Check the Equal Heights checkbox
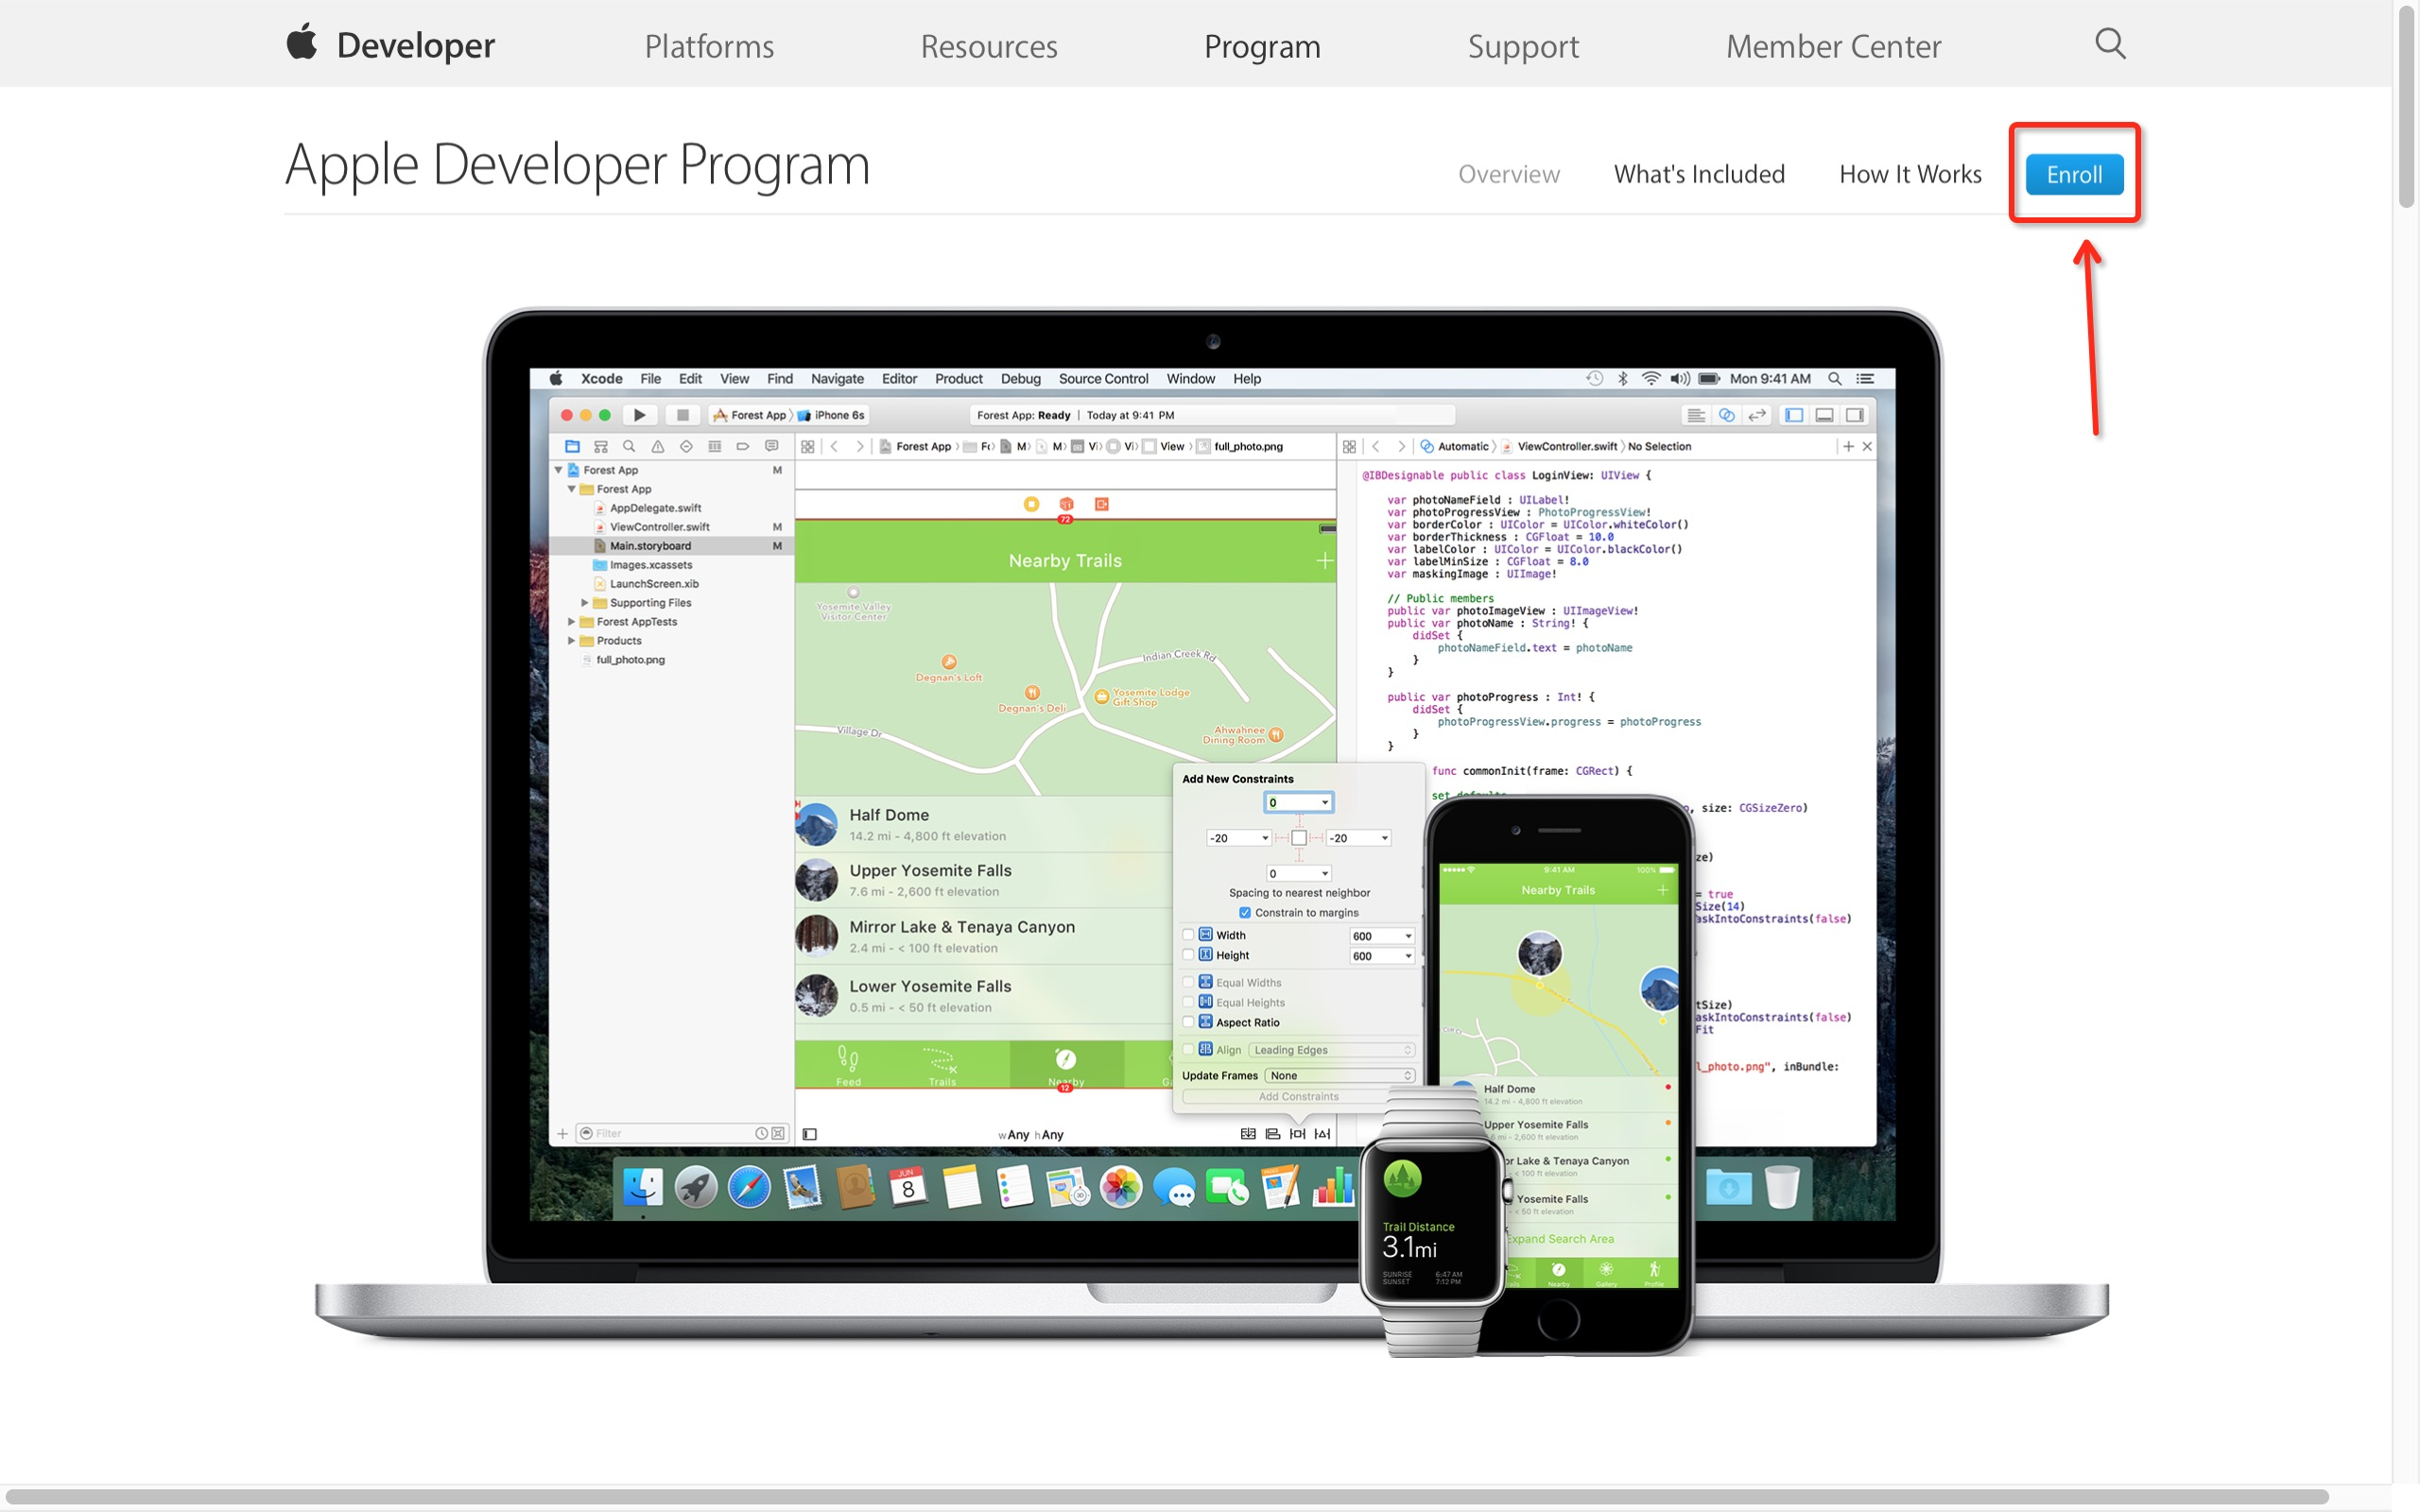 point(1188,1002)
